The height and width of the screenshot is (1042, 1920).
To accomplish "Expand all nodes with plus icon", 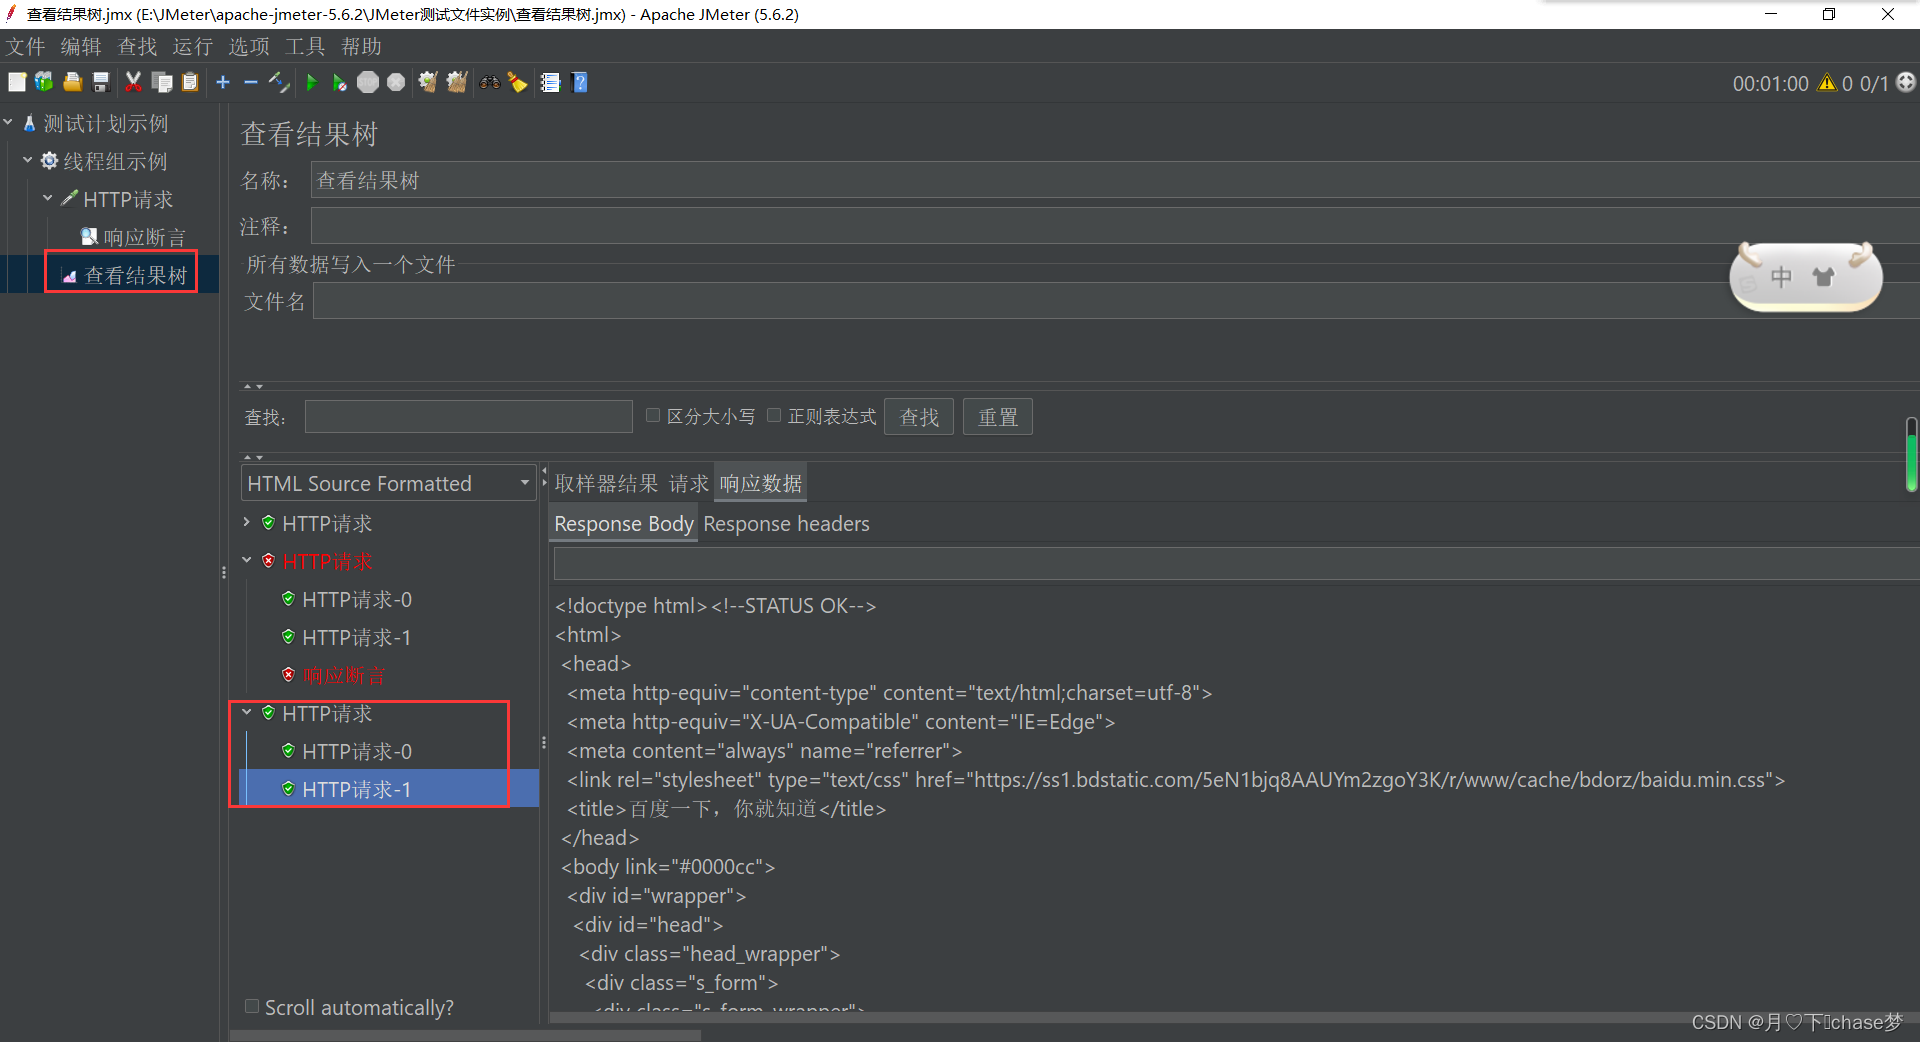I will pyautogui.click(x=223, y=82).
